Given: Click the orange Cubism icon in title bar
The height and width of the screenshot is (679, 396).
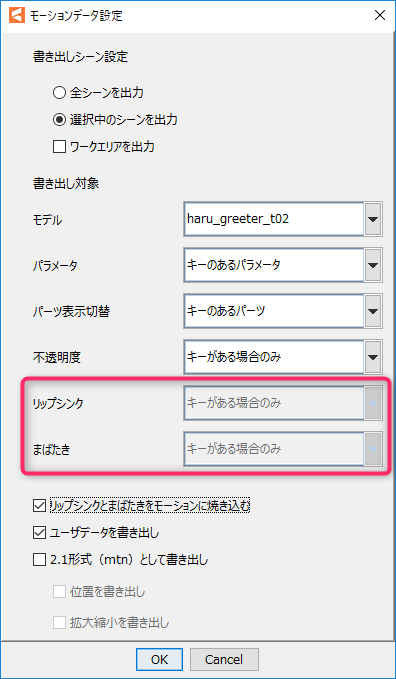Looking at the screenshot, I should (17, 16).
